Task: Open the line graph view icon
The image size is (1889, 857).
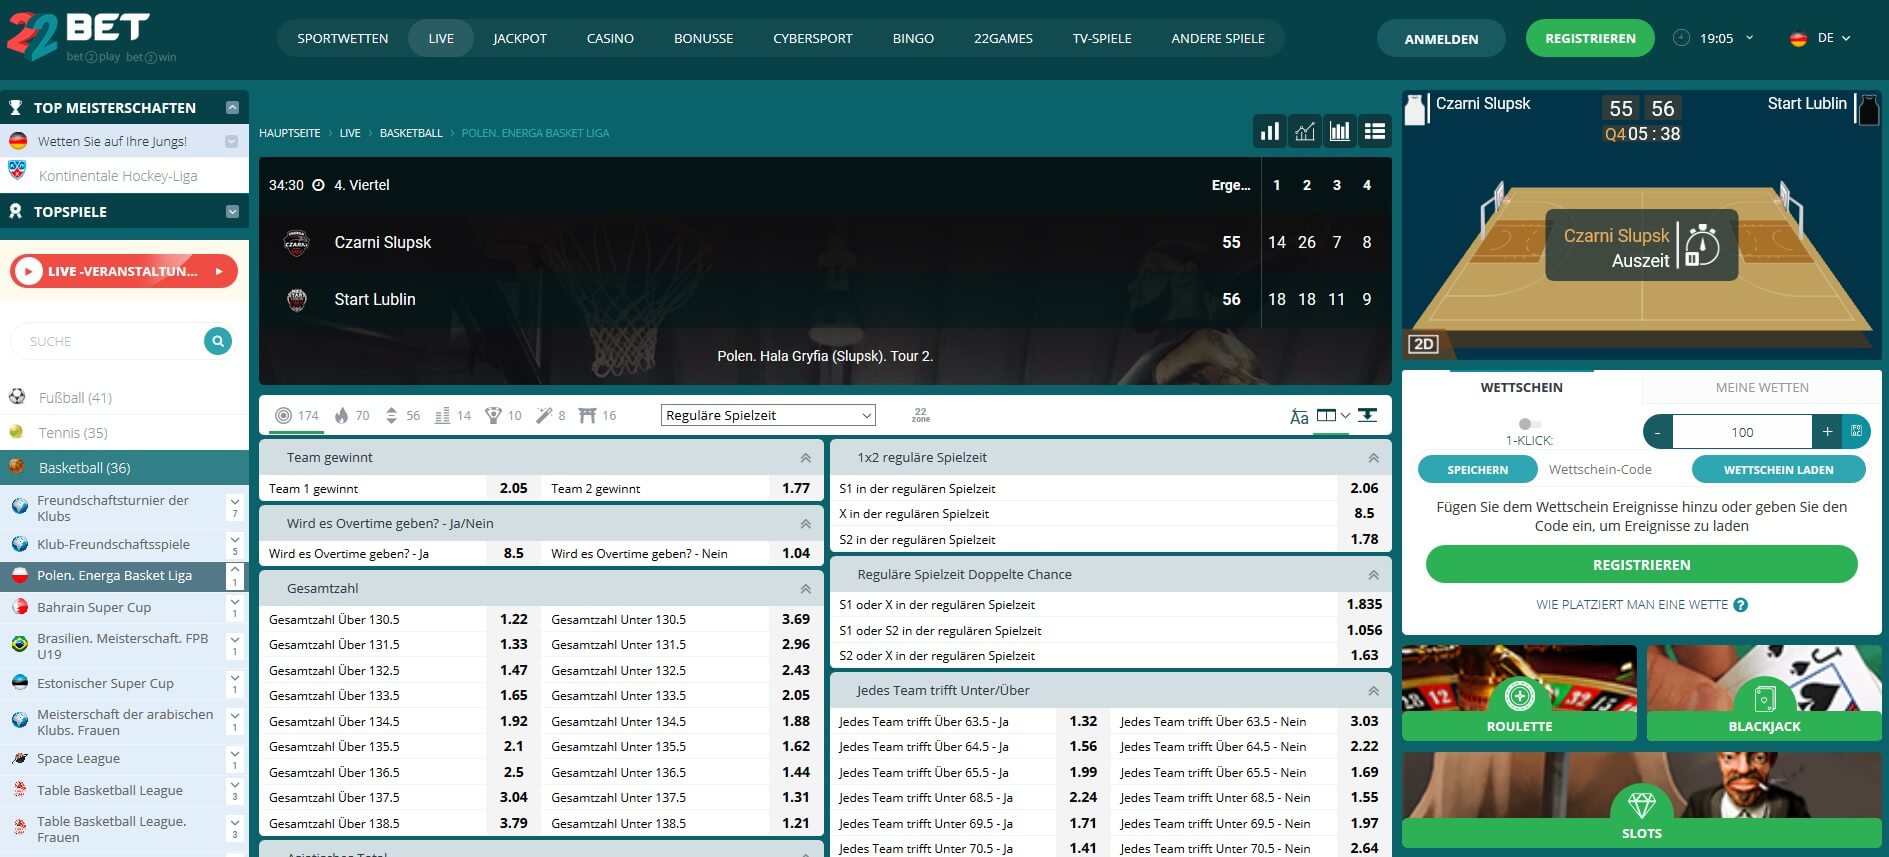Action: click(1305, 131)
